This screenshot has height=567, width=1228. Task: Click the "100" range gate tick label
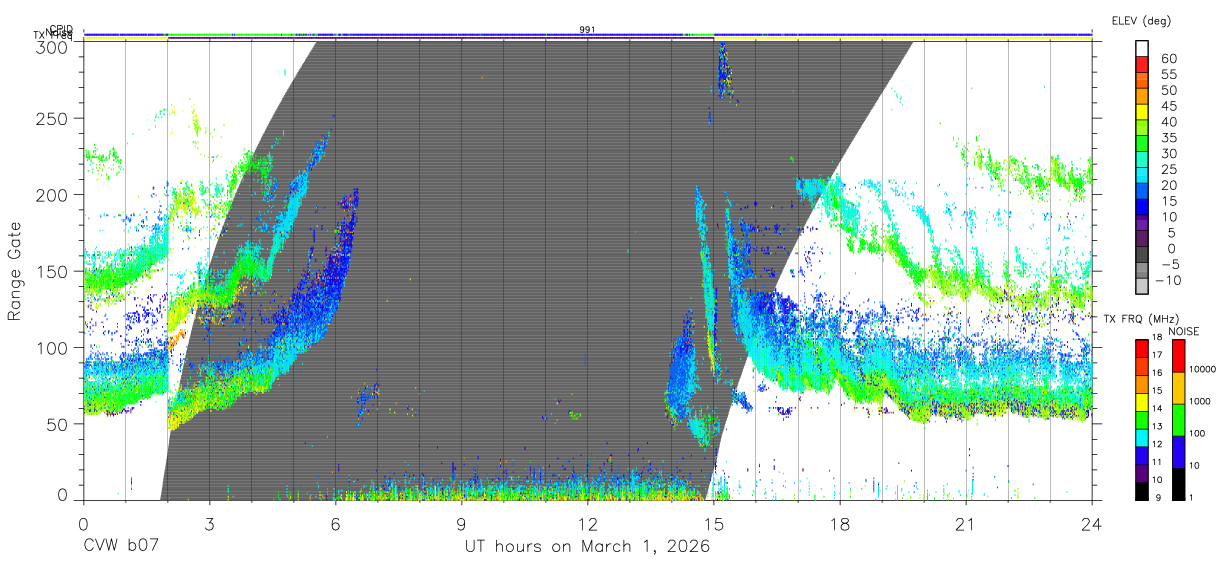(50, 347)
